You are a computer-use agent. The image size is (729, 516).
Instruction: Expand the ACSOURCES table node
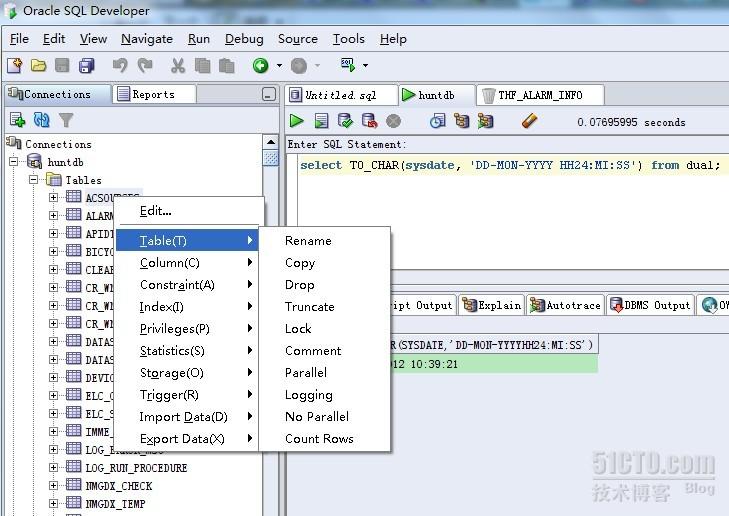(x=53, y=198)
